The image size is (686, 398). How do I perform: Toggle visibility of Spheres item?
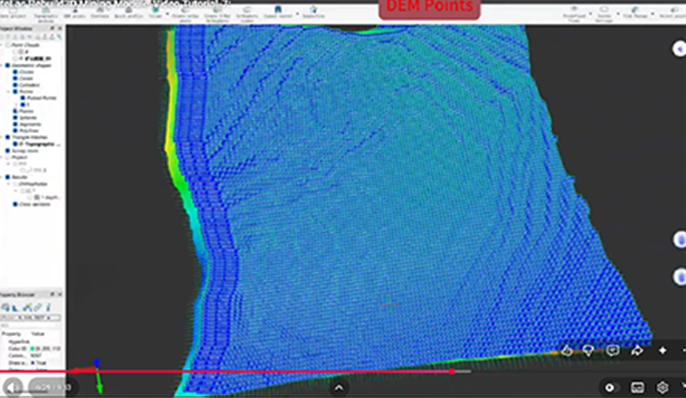[15, 118]
